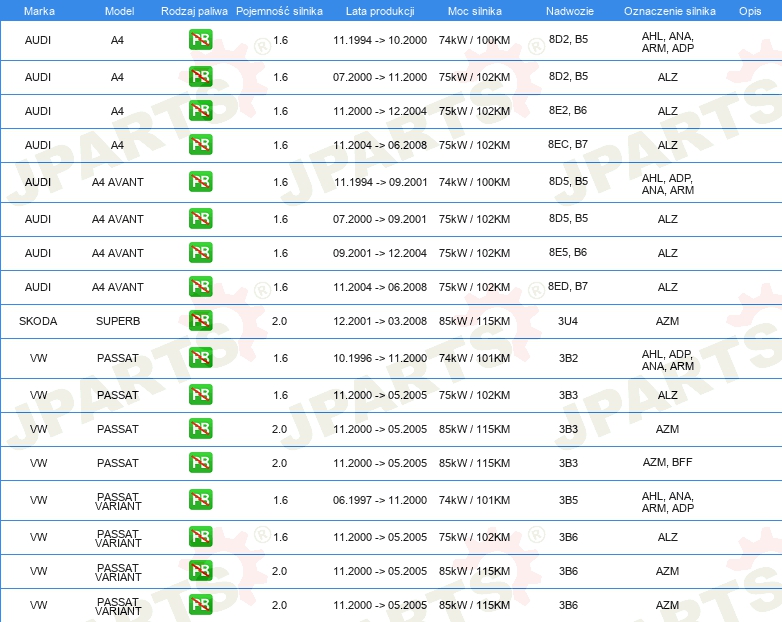Click the petrol icon in the VW PASSAT 3B3 ALZ row
The image size is (782, 622).
click(200, 394)
